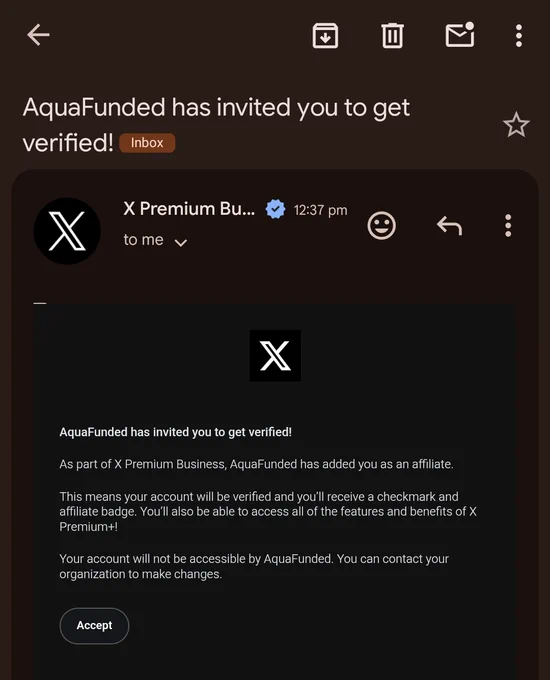Viewport: 550px width, 680px height.
Task: Reply to the message
Action: pyautogui.click(x=449, y=226)
